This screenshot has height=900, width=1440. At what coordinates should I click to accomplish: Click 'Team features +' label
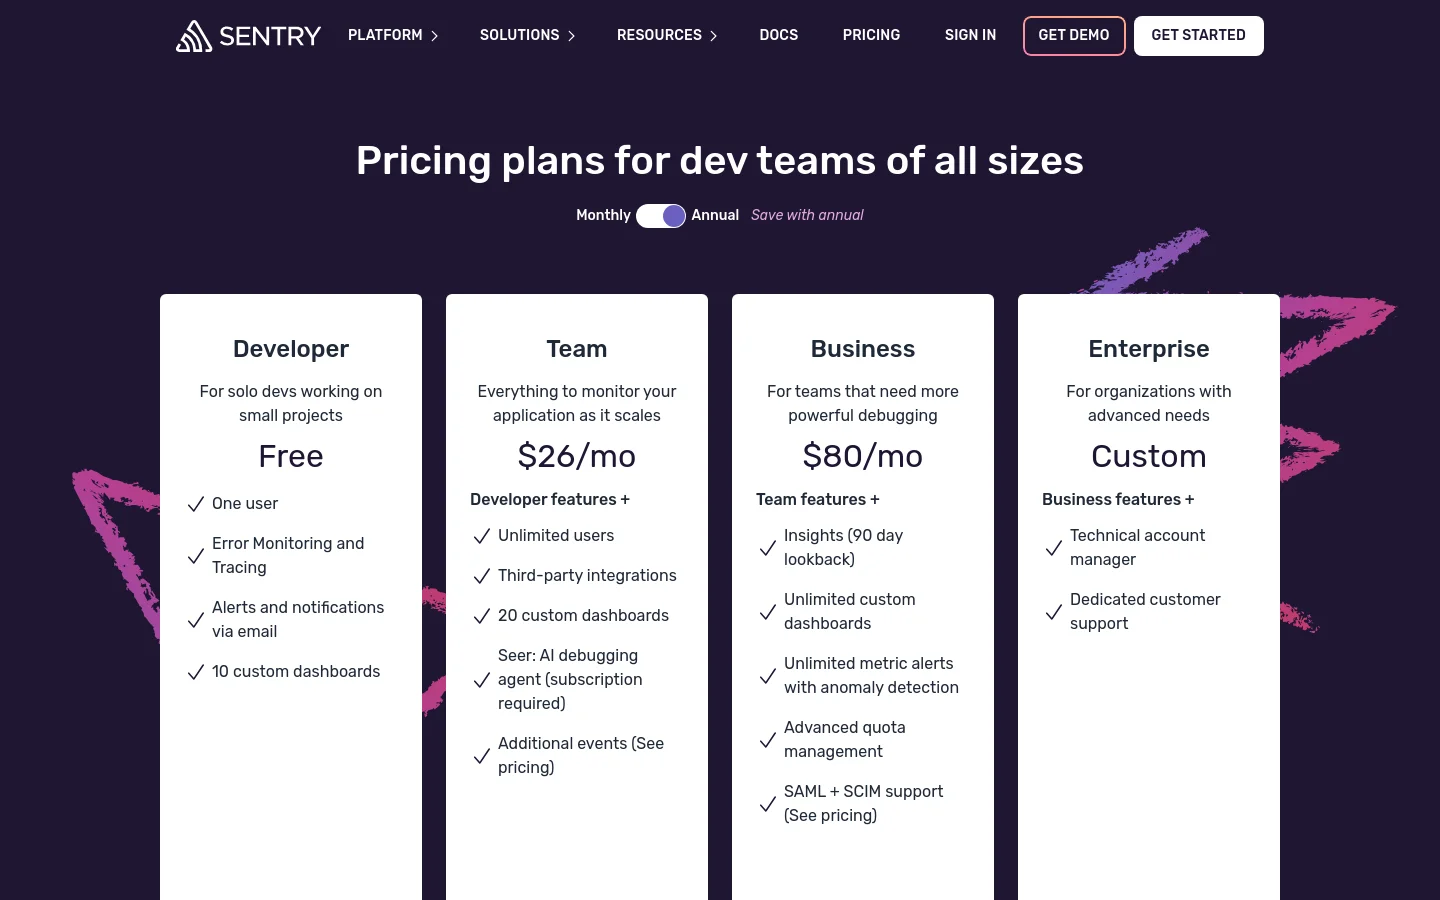click(x=818, y=499)
